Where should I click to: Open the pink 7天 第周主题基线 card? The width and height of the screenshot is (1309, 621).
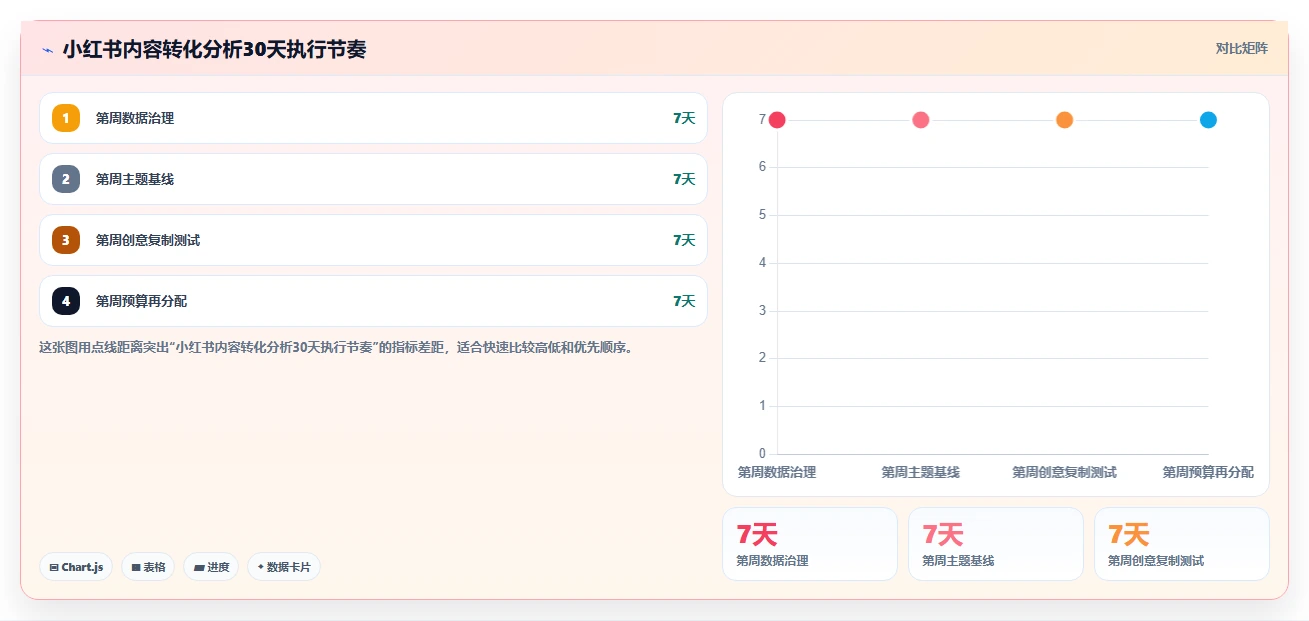pos(996,544)
